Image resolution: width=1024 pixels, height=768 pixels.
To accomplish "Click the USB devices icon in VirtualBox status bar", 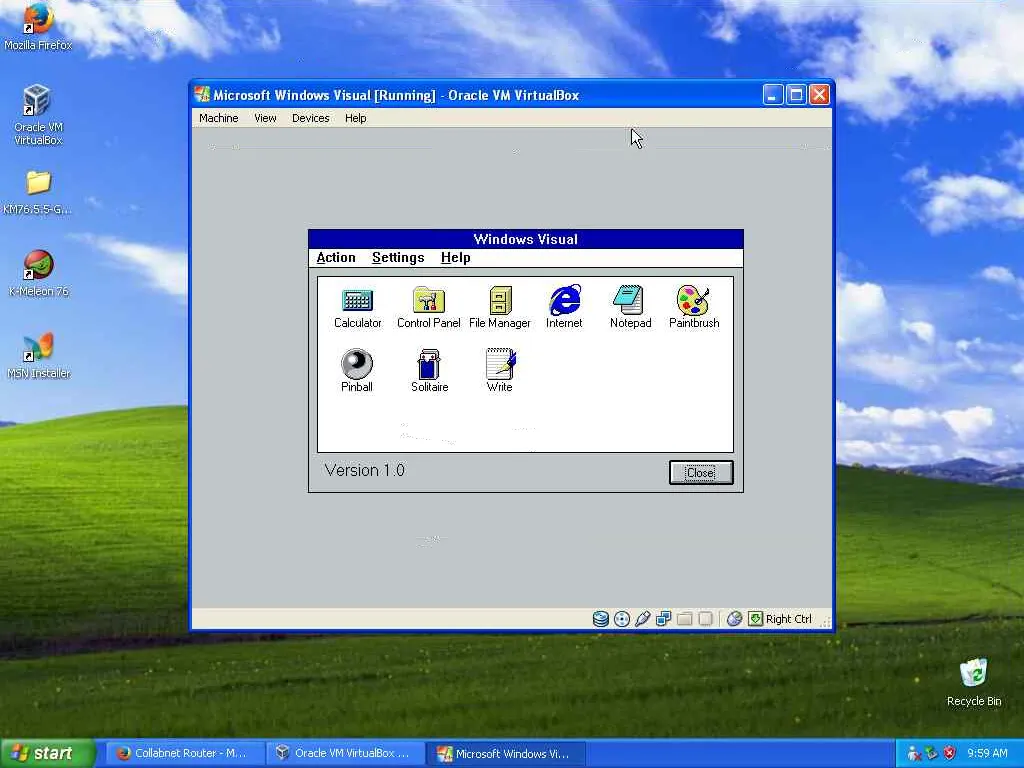I will [643, 618].
